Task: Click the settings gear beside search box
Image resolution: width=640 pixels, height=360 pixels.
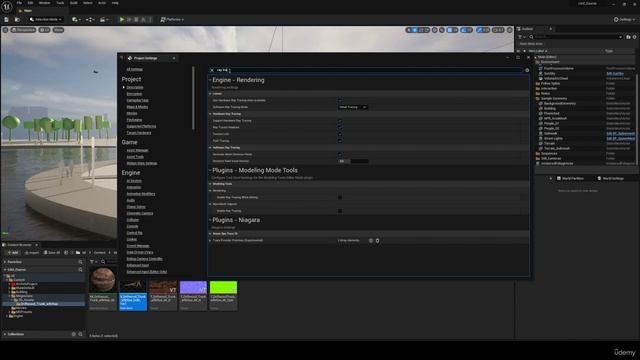Action: (527, 70)
